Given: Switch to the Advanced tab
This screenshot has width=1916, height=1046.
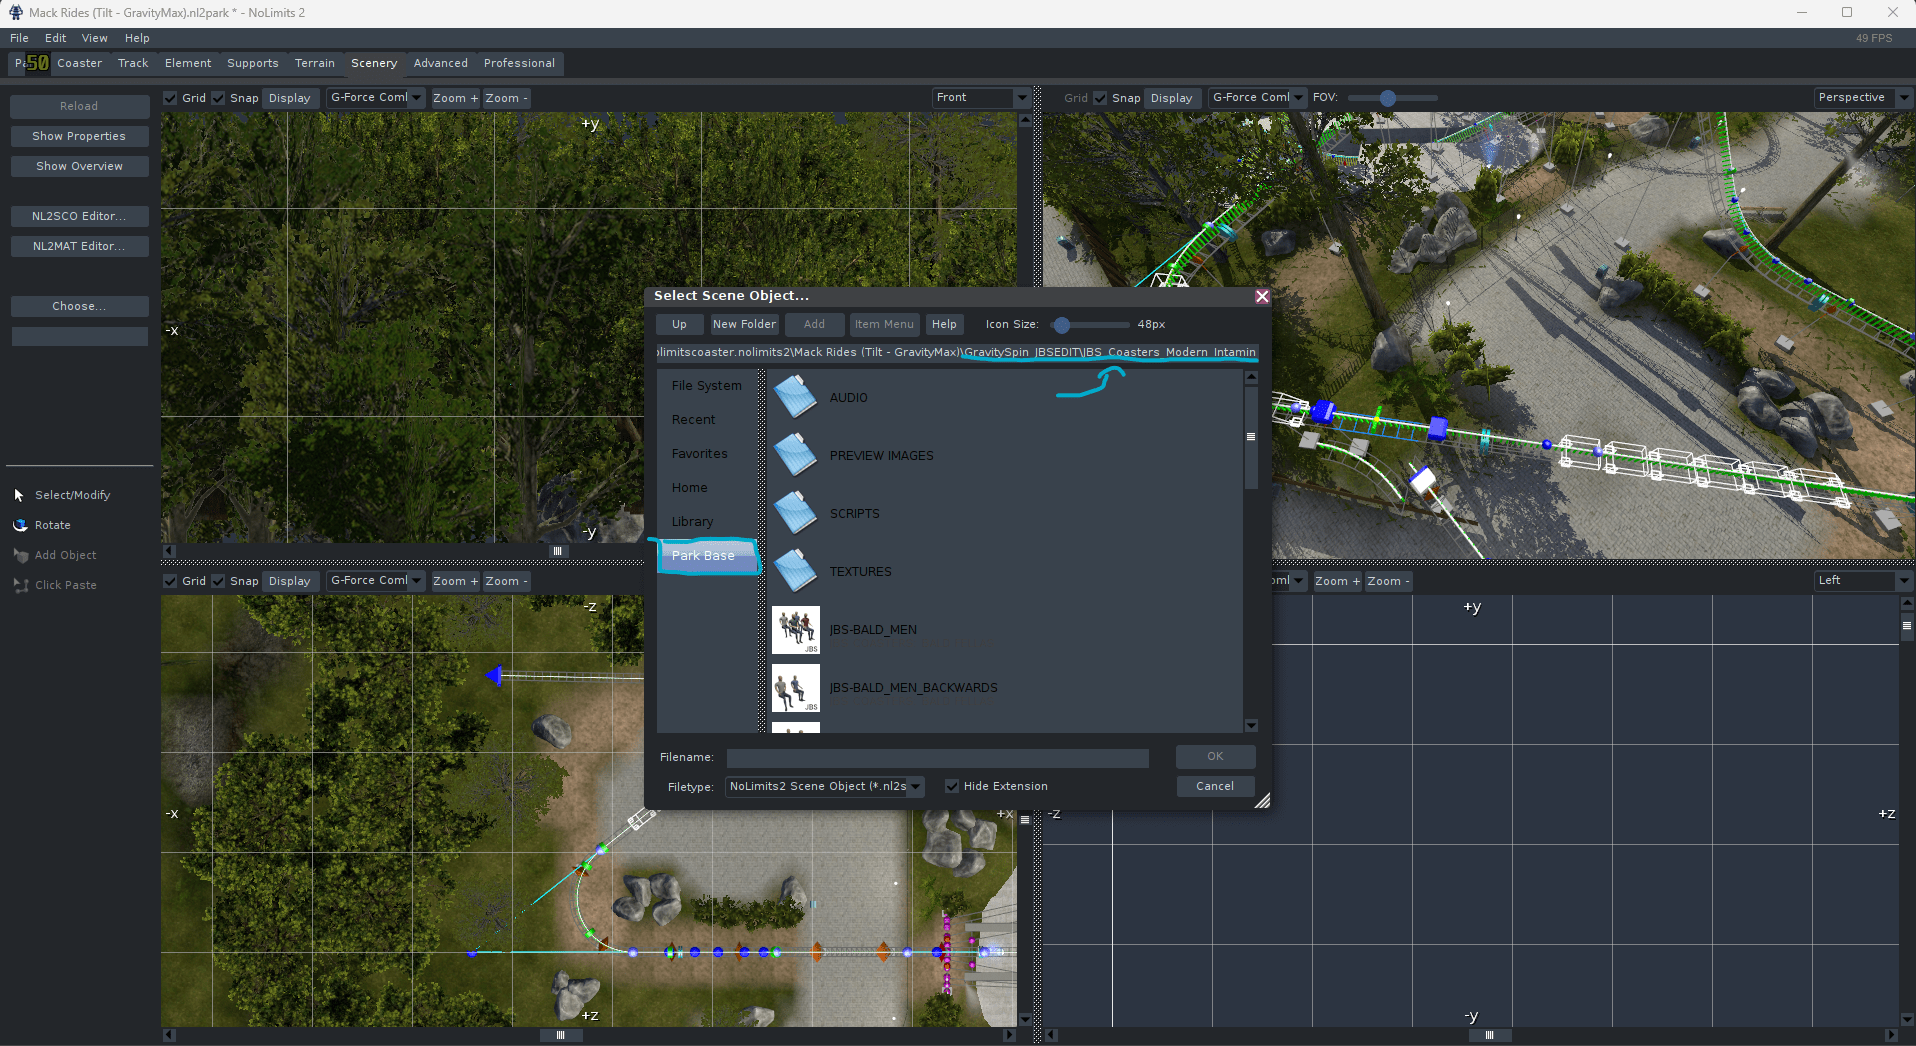Looking at the screenshot, I should point(441,63).
